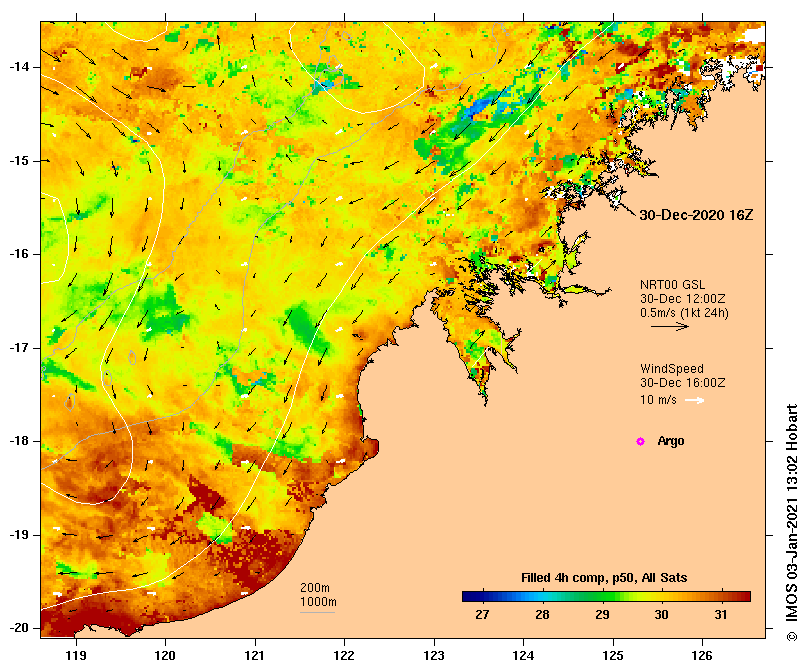Click longitude axis label '120'
809x672 pixels.
[x=165, y=656]
